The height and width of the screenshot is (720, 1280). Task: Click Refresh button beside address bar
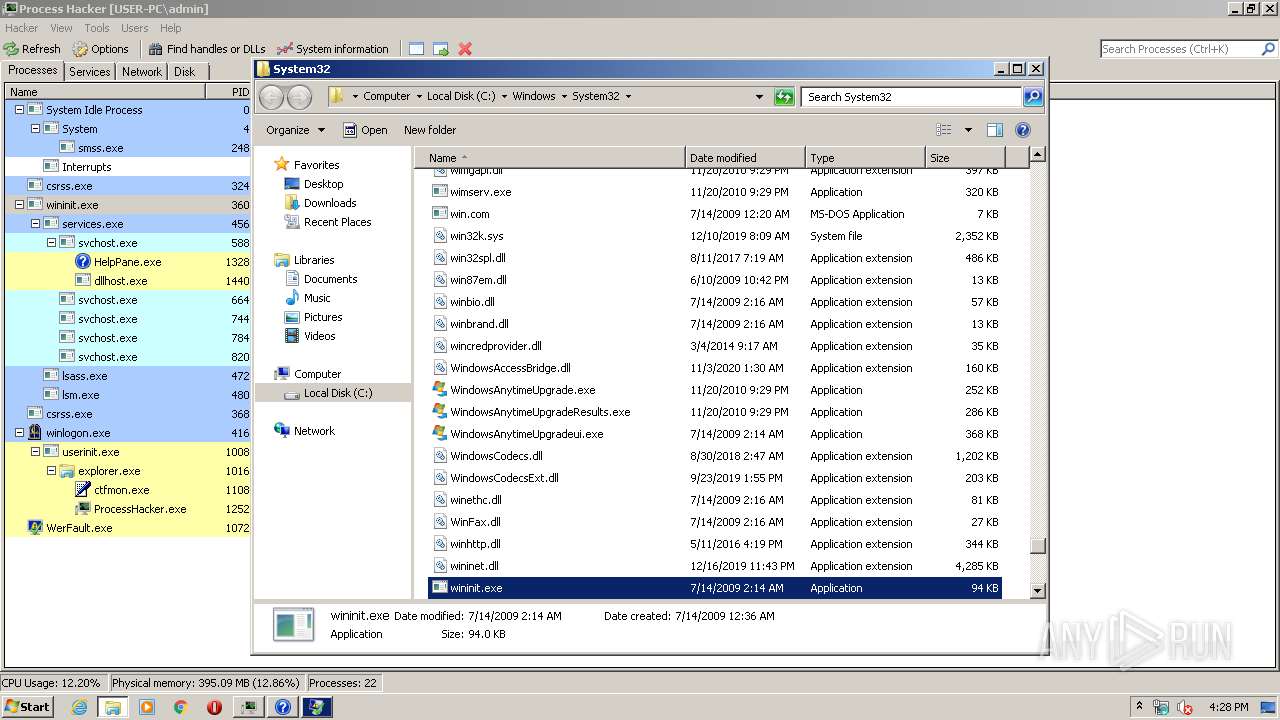click(784, 97)
